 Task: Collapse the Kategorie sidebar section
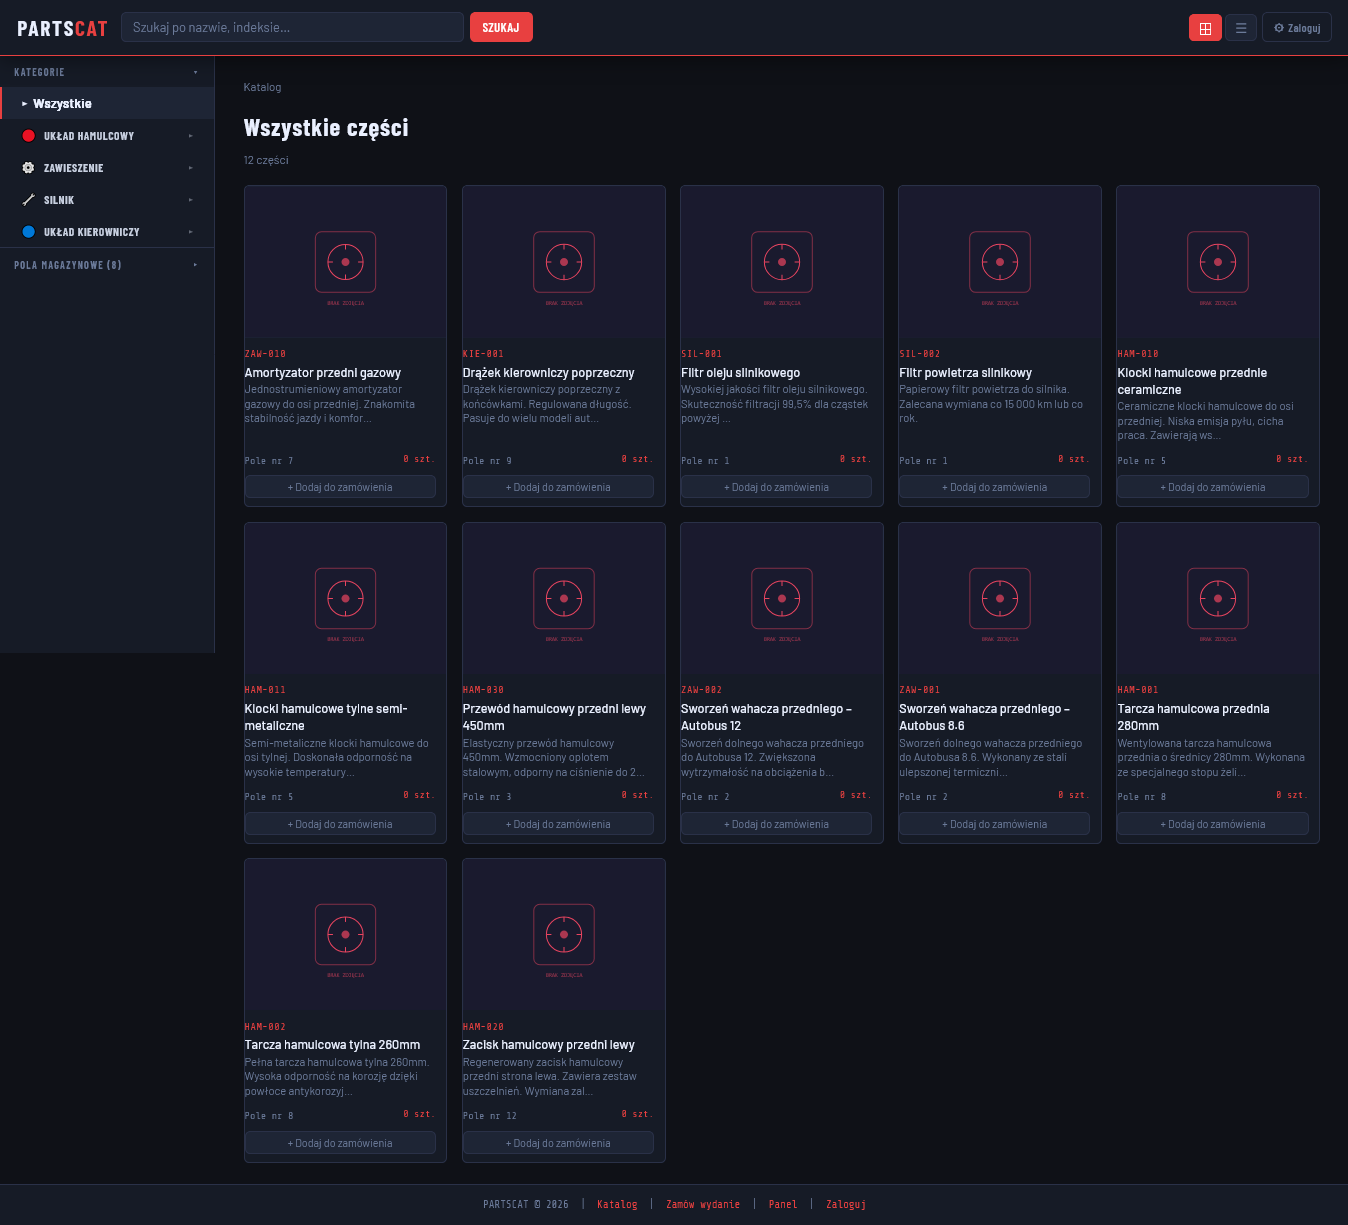pyautogui.click(x=195, y=72)
